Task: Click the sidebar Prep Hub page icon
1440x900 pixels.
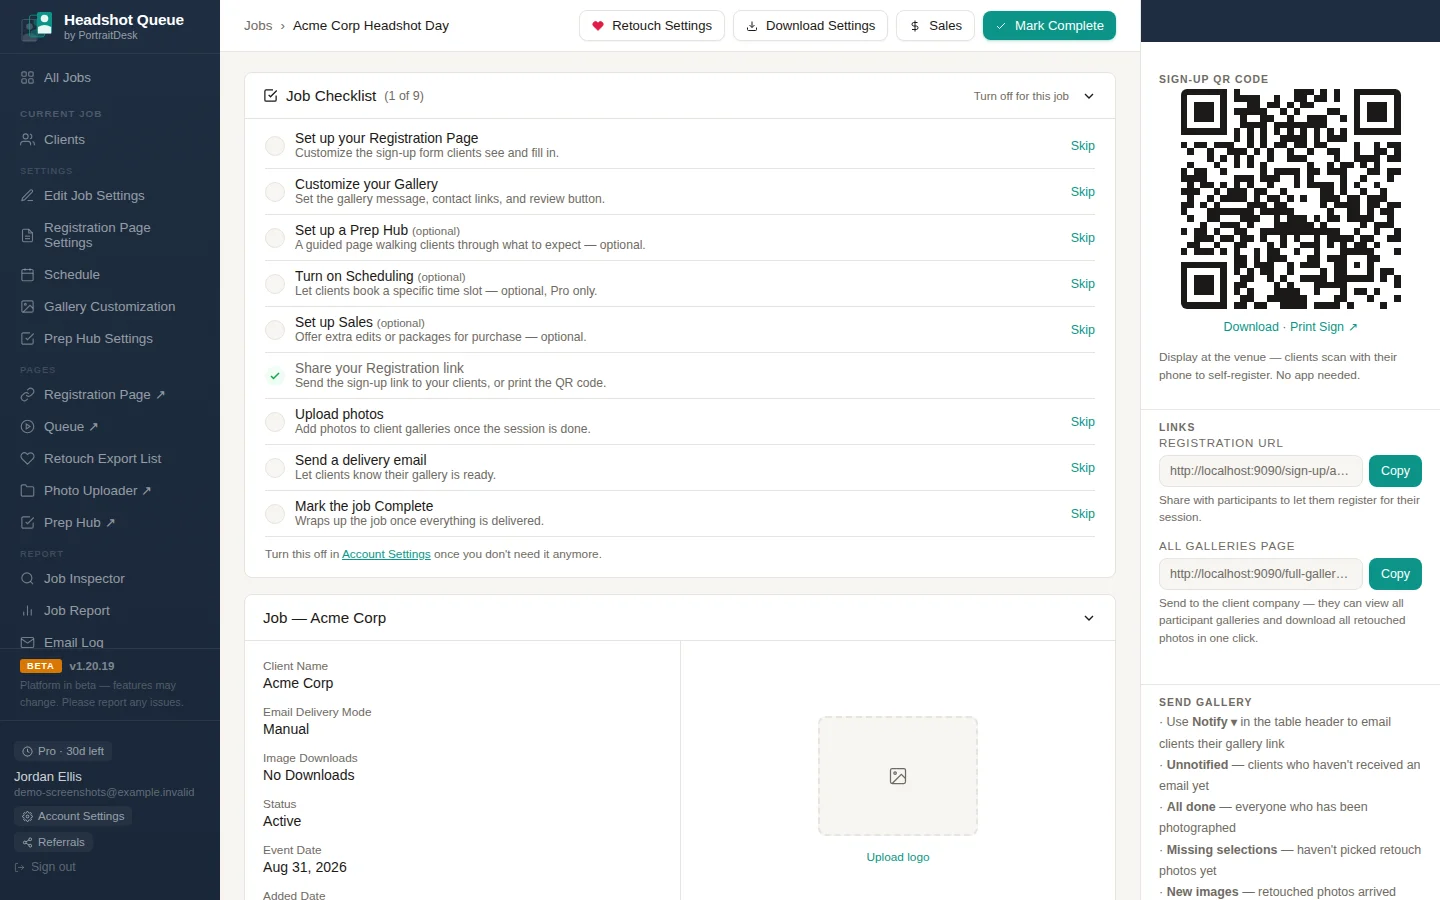Action: [27, 523]
